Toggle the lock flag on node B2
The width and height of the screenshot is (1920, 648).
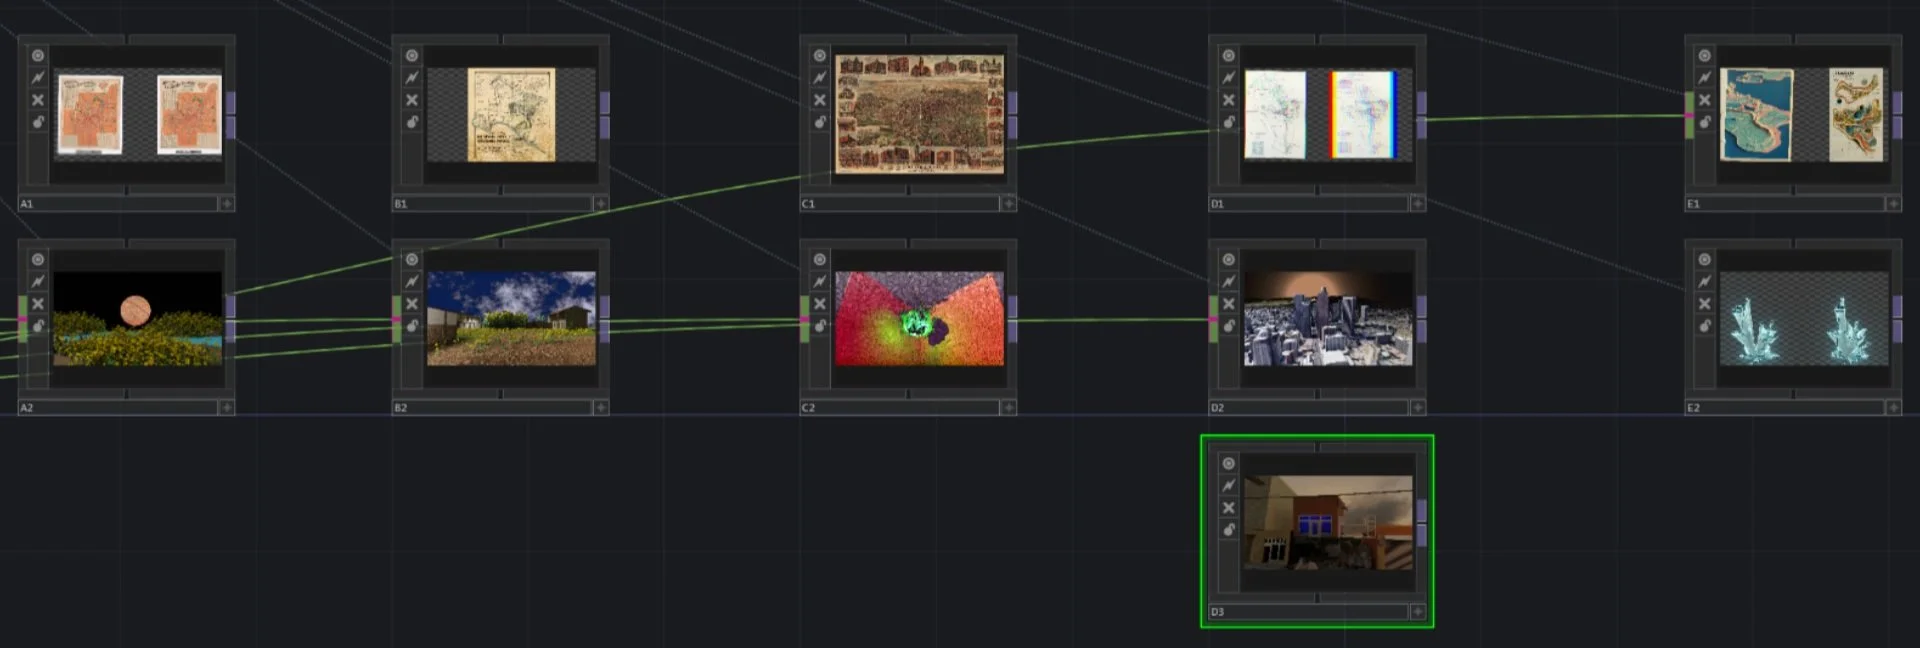(412, 326)
